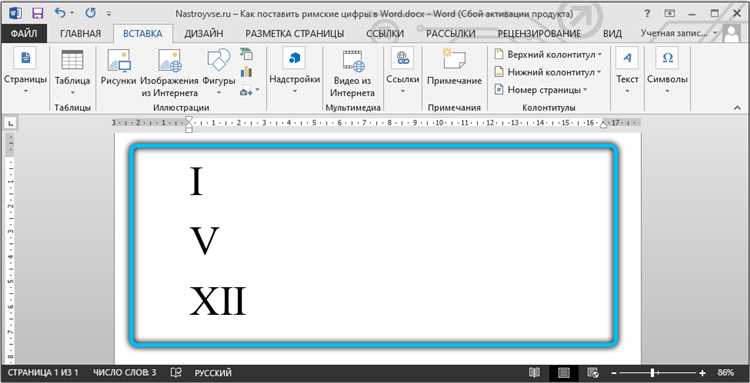This screenshot has width=750, height=383.
Task: Click the spelling proofing status bar icon
Action: 176,373
